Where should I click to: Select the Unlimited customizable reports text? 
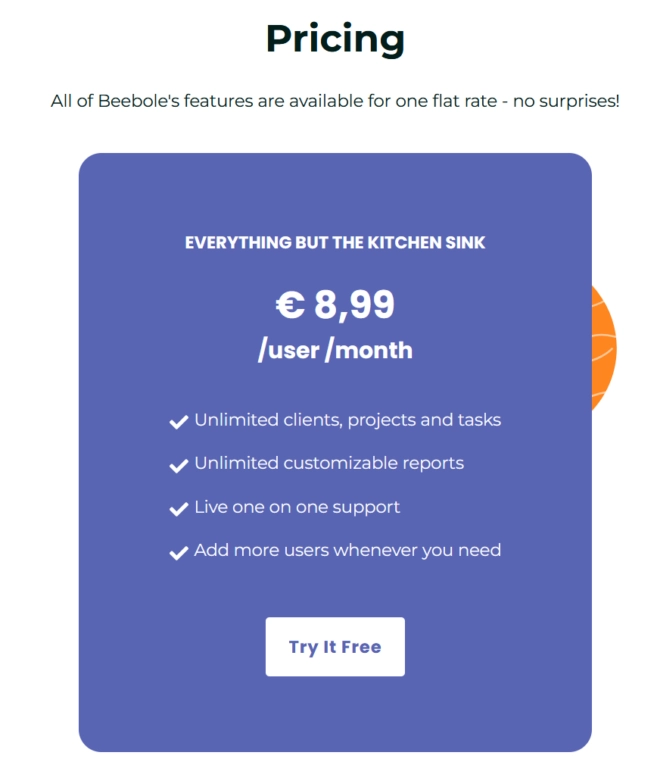coord(329,463)
